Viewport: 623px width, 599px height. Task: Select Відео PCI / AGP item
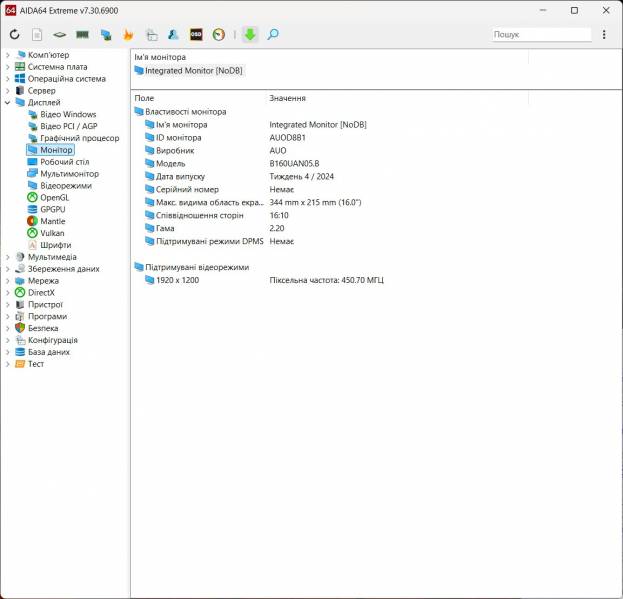click(x=62, y=126)
